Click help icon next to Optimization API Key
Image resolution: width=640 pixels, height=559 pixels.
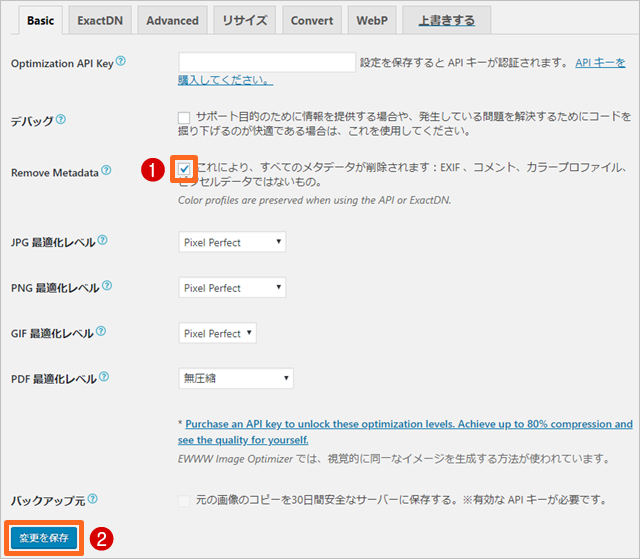(x=121, y=62)
